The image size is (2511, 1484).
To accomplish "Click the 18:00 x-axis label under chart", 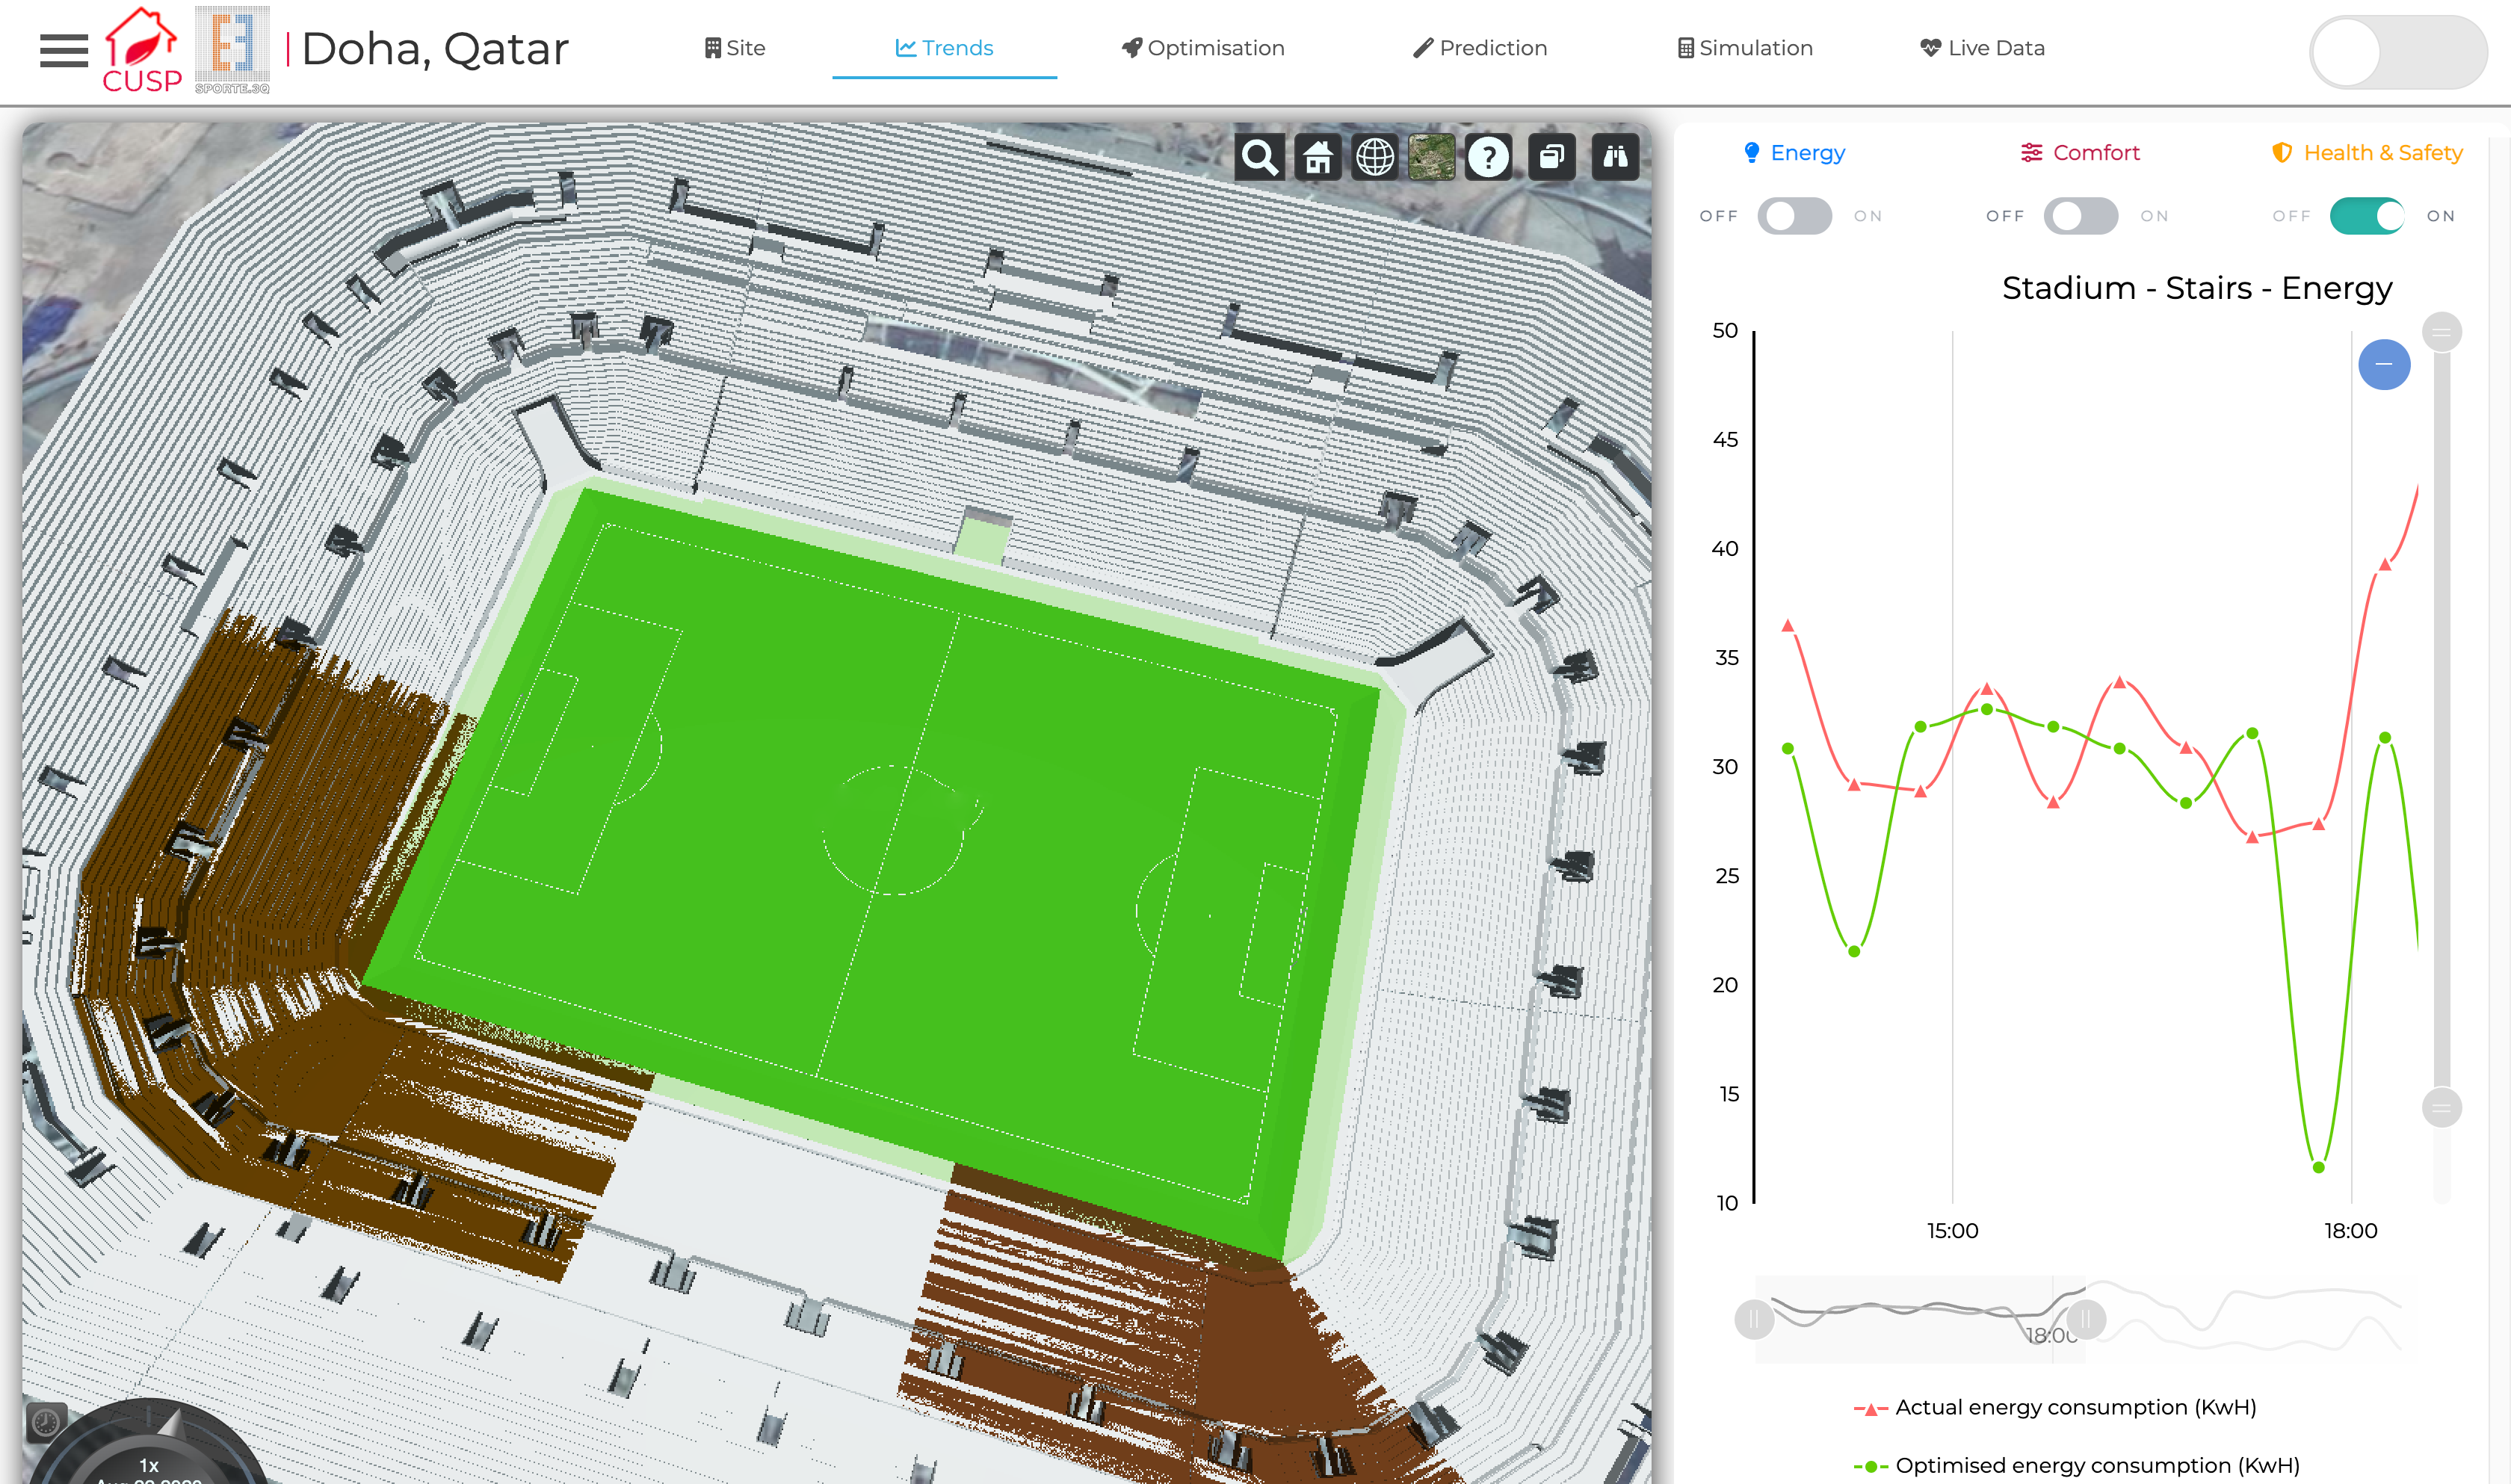I will pos(2351,1231).
